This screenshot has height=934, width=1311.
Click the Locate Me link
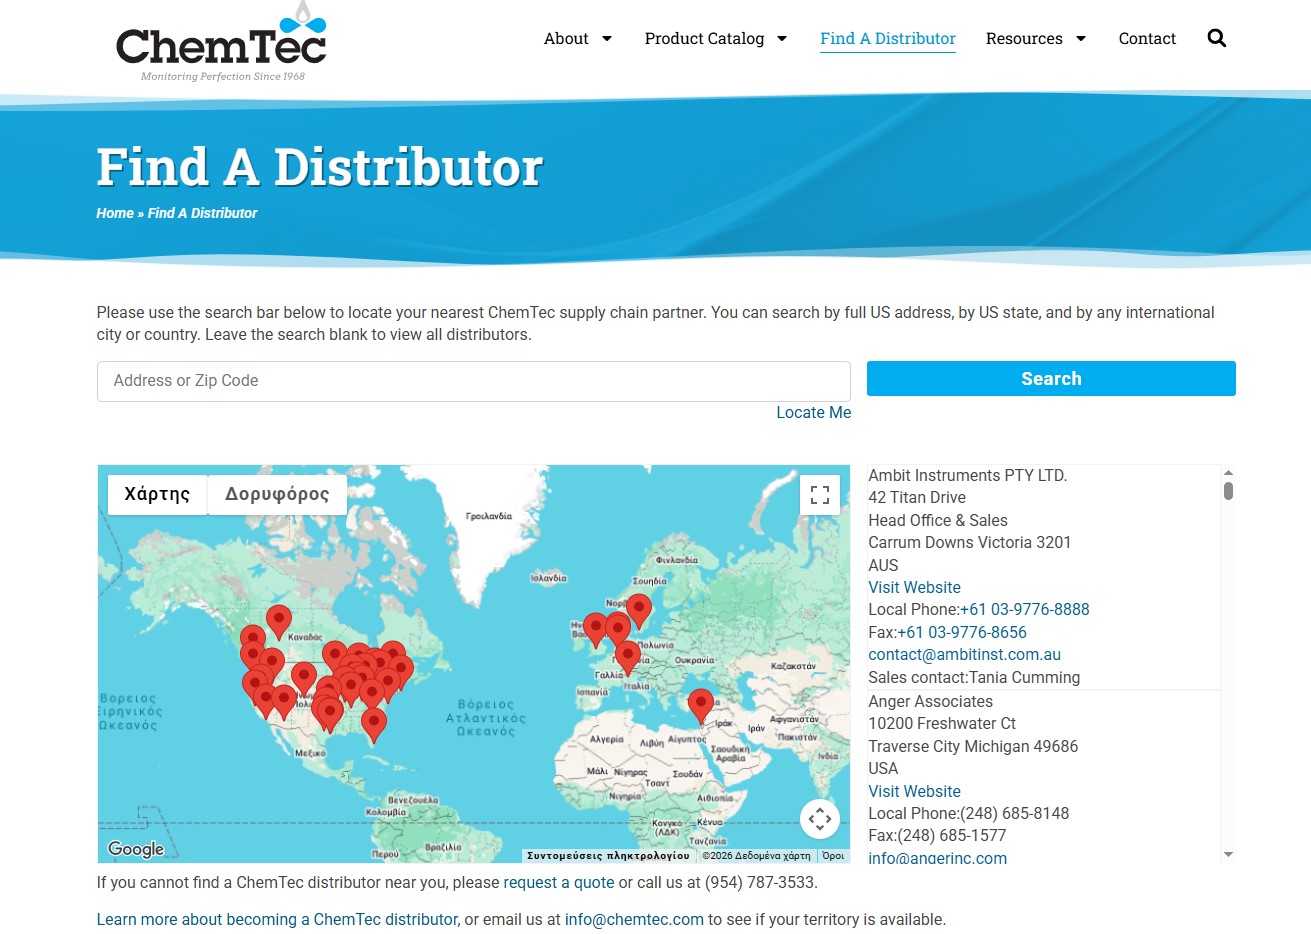point(814,413)
